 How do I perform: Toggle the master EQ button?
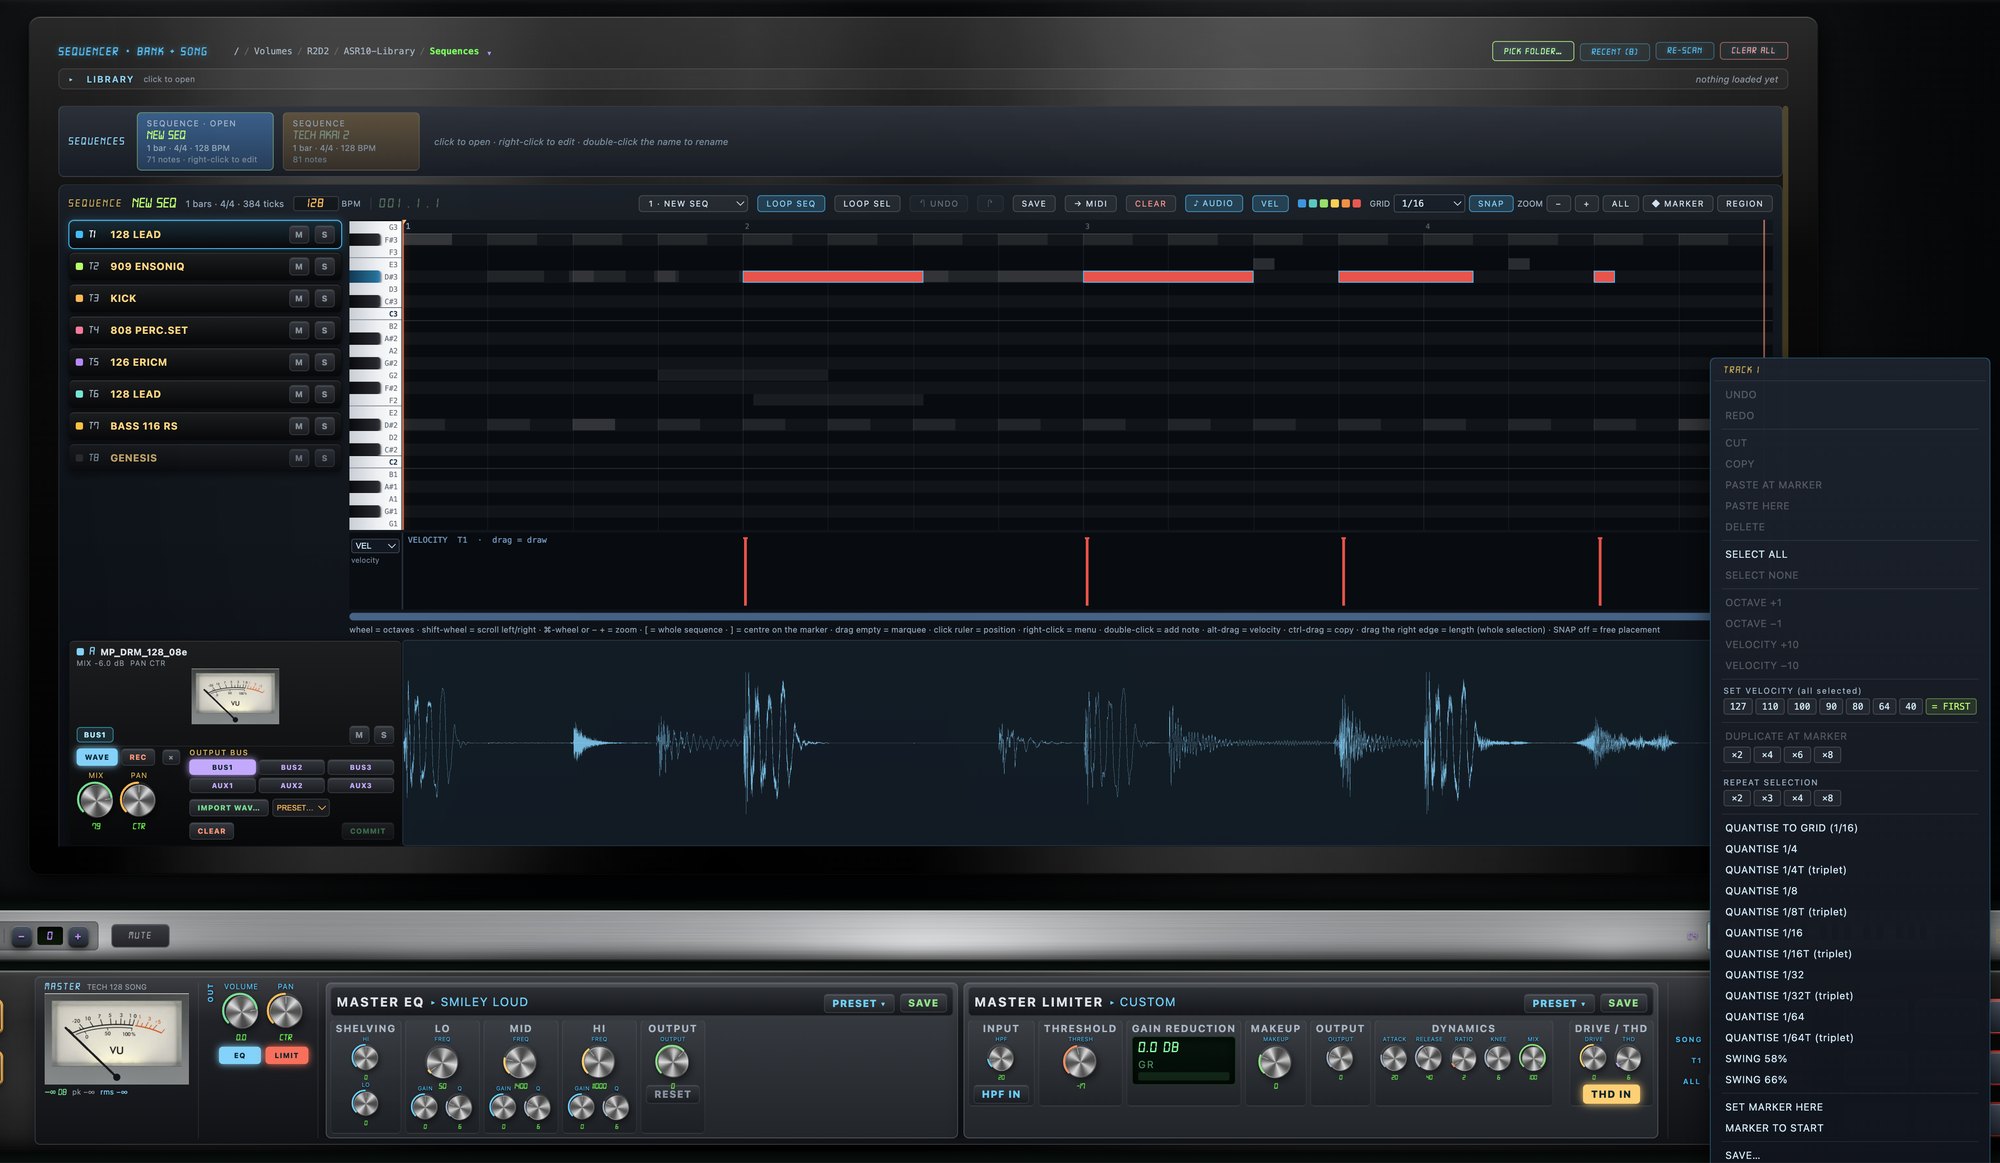click(239, 1055)
